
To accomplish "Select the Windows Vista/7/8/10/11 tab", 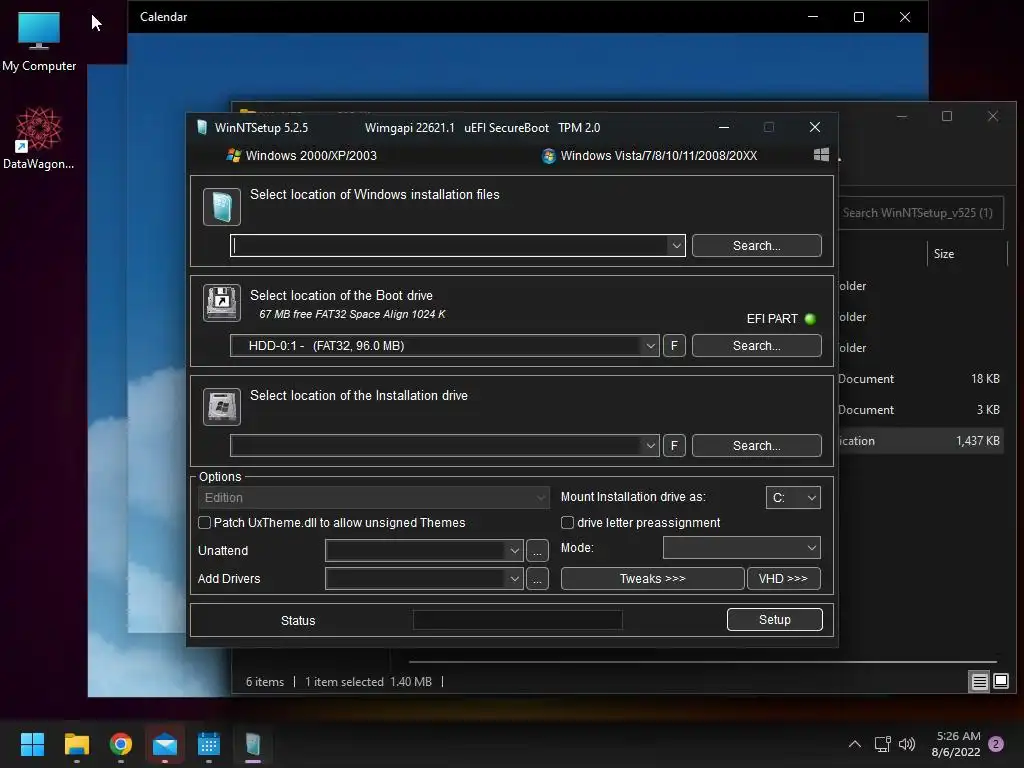I will [650, 155].
